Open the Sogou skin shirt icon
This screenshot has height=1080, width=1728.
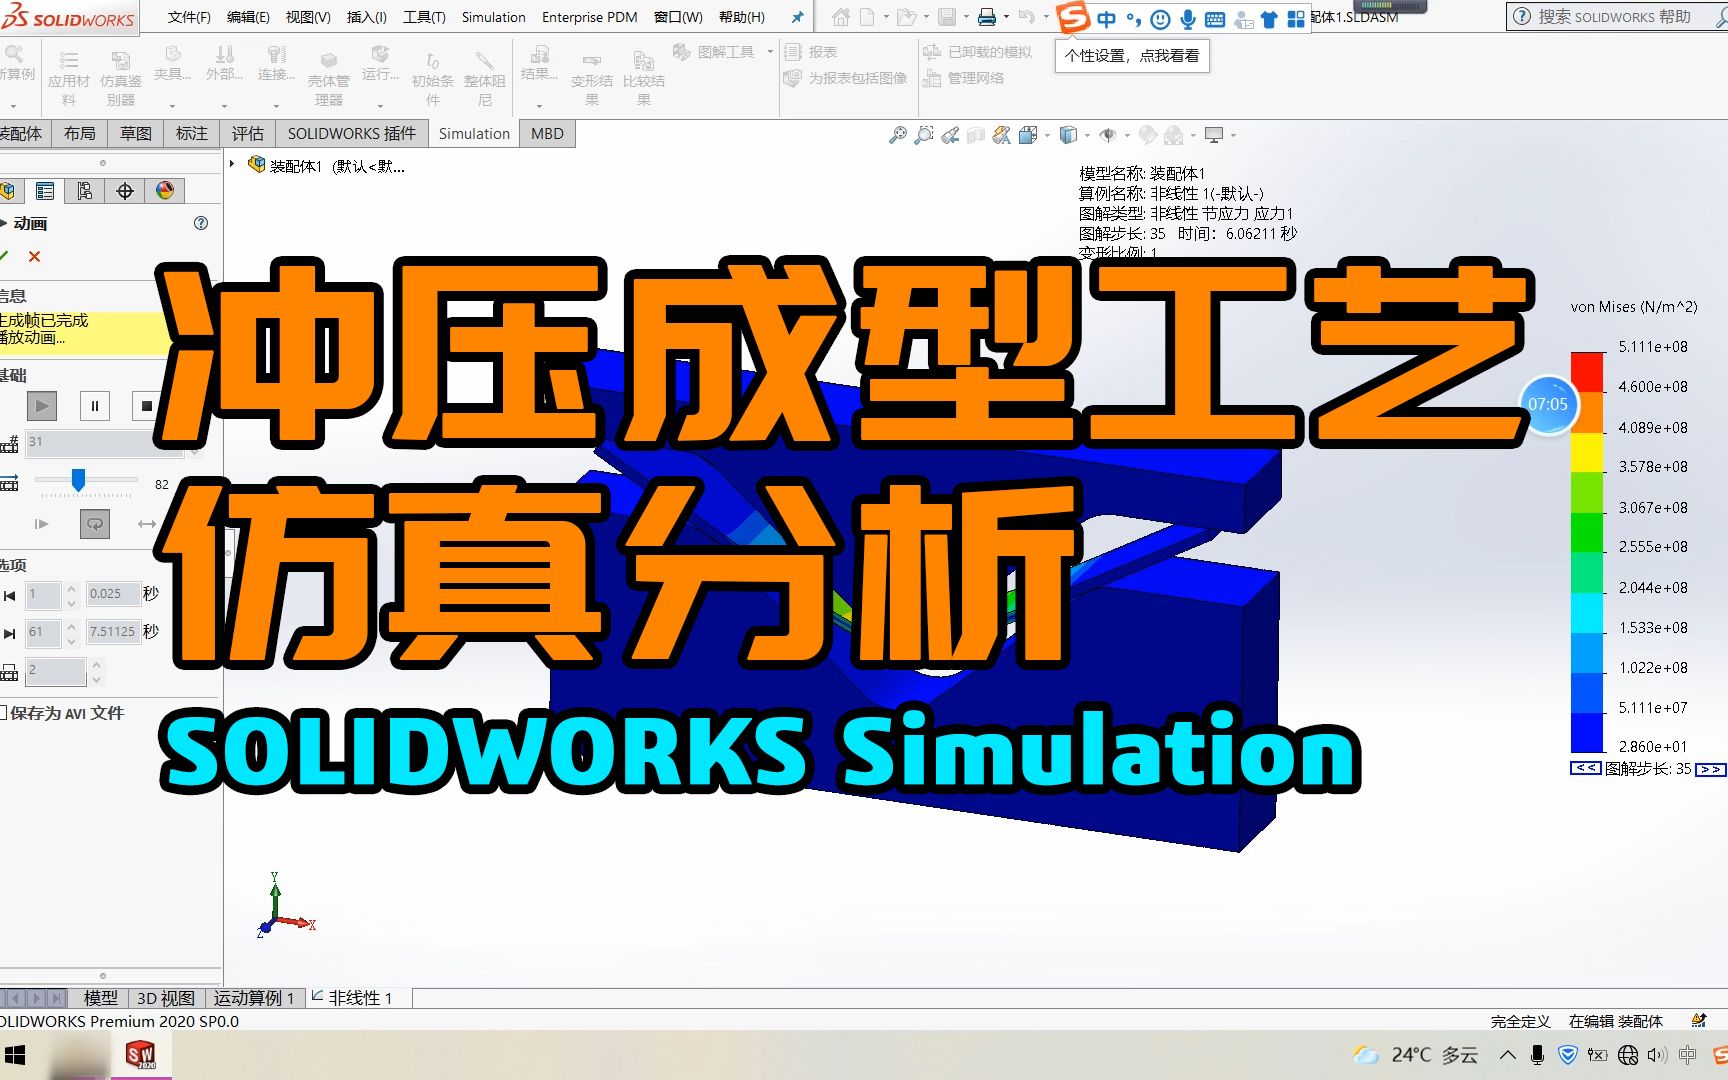tap(1269, 19)
